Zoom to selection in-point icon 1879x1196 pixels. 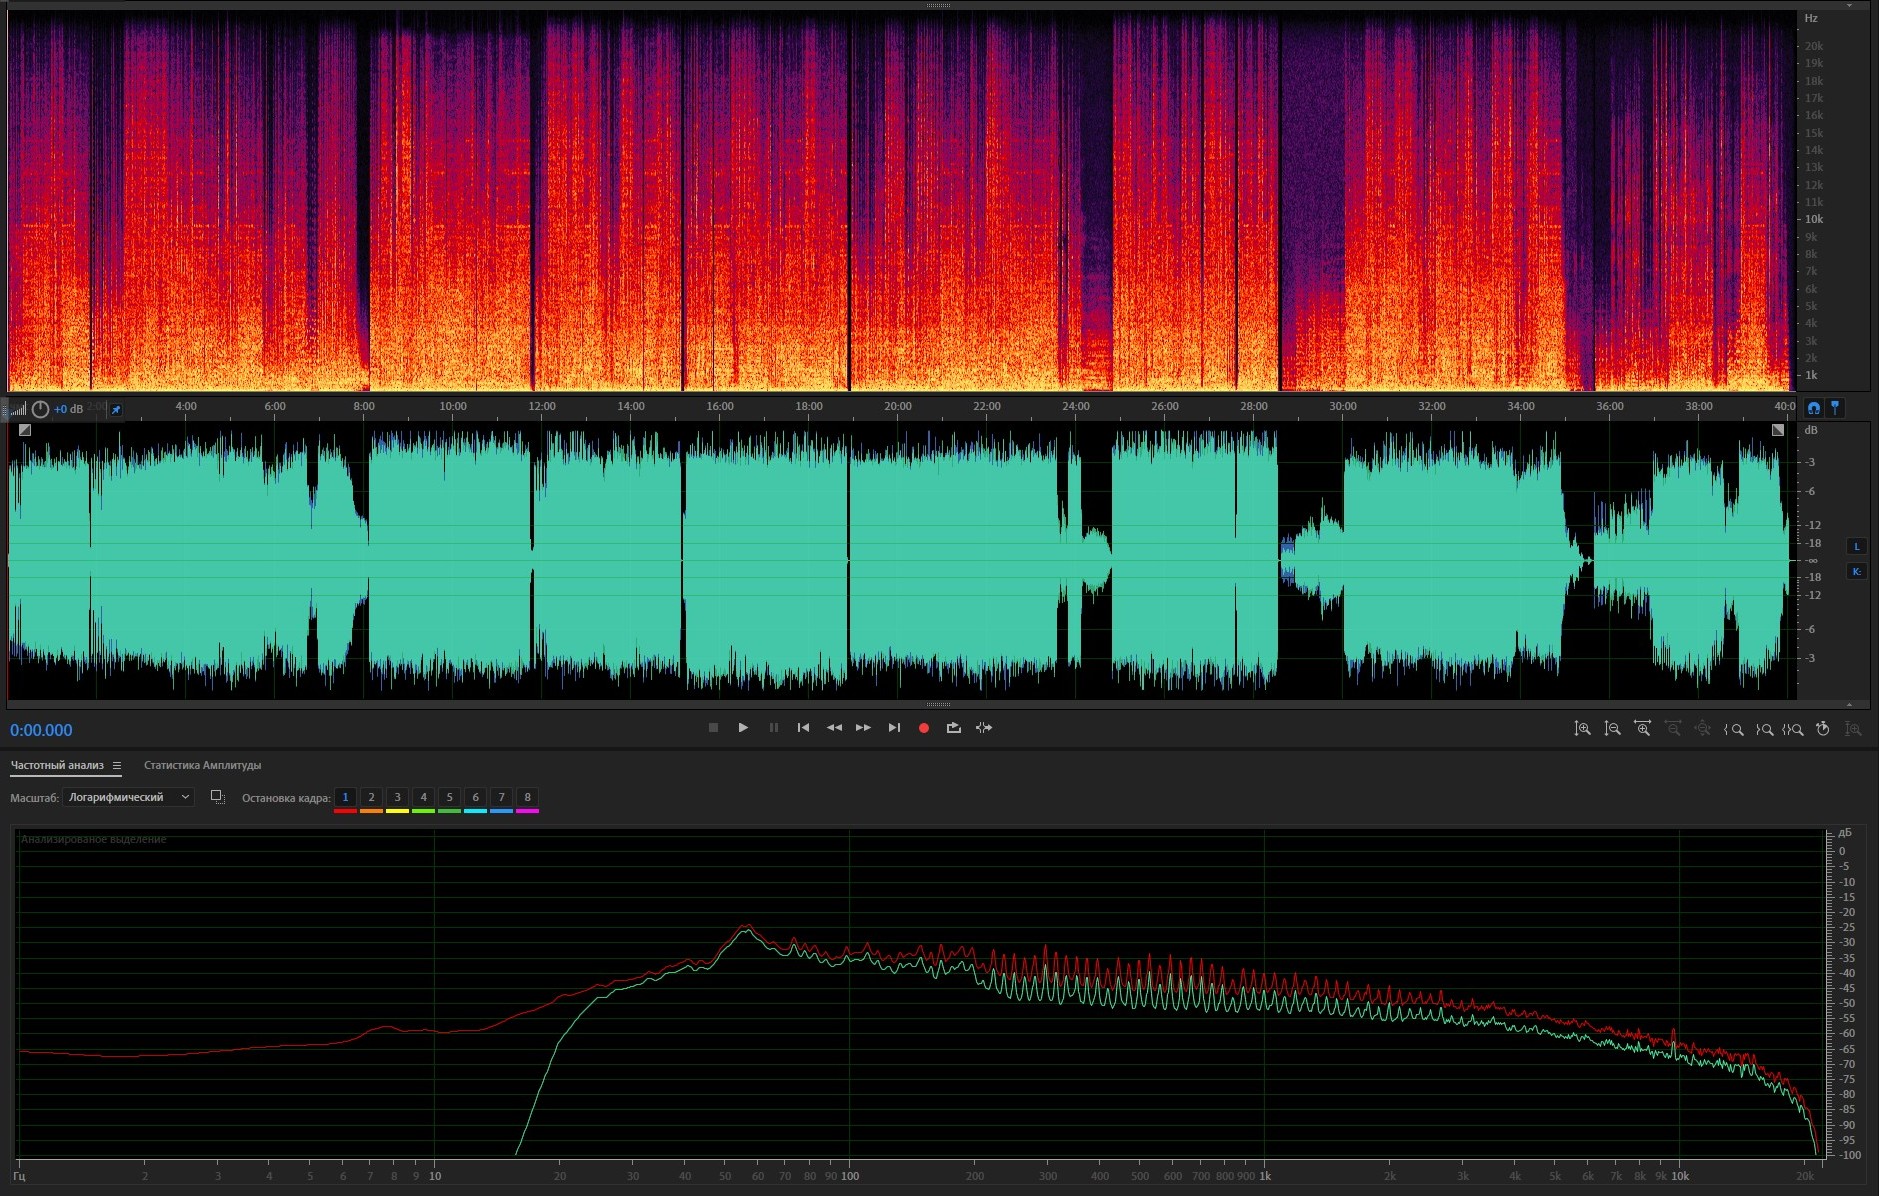[1734, 729]
